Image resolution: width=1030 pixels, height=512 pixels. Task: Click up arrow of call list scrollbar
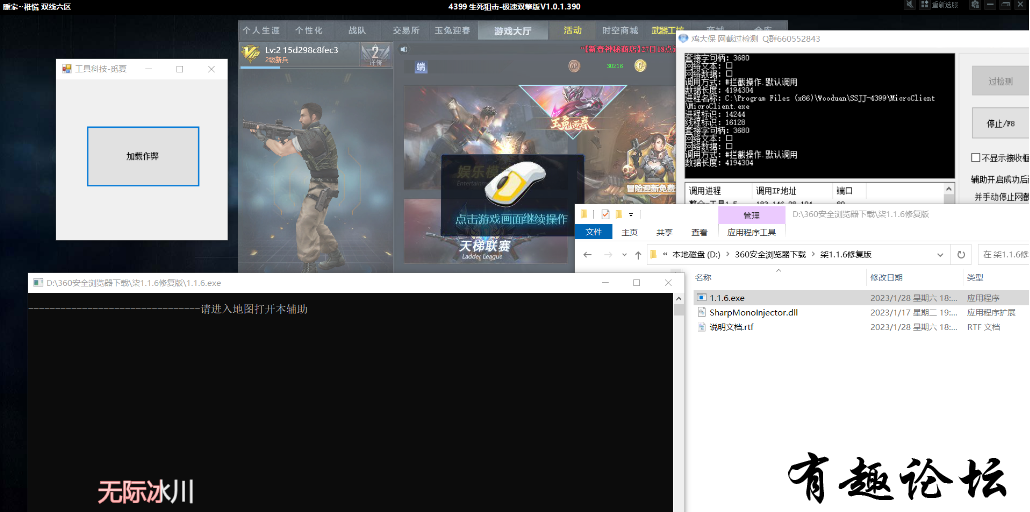(949, 190)
